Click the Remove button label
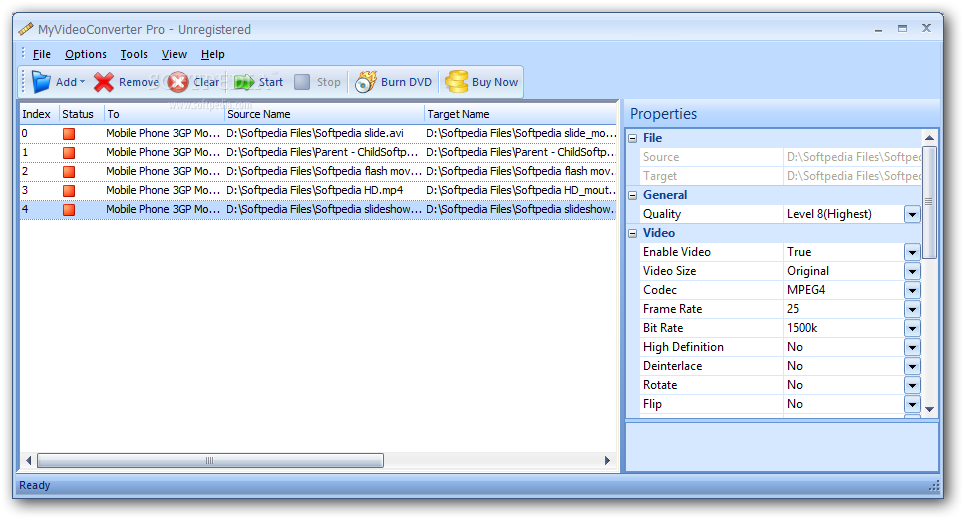The width and height of the screenshot is (964, 519). 139,82
